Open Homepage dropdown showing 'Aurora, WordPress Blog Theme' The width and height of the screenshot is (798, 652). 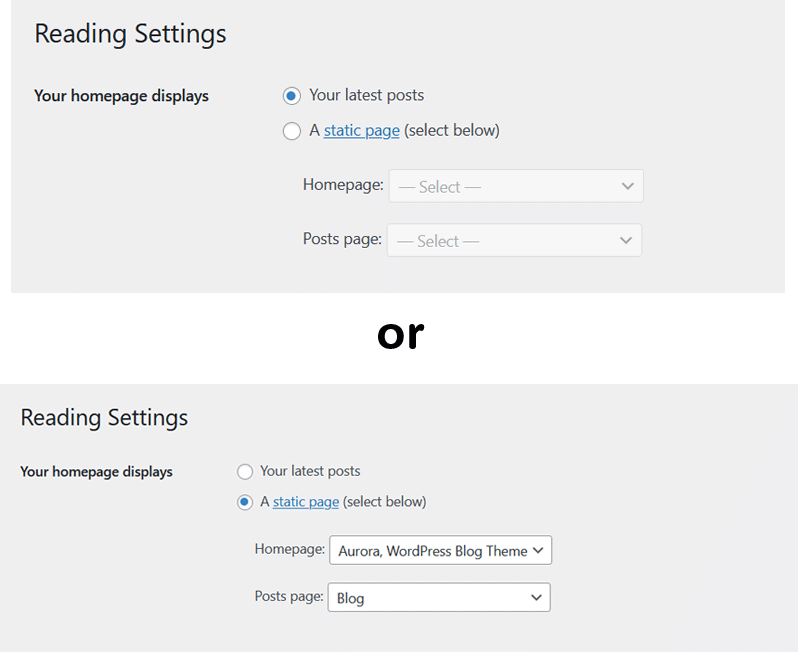click(x=441, y=550)
